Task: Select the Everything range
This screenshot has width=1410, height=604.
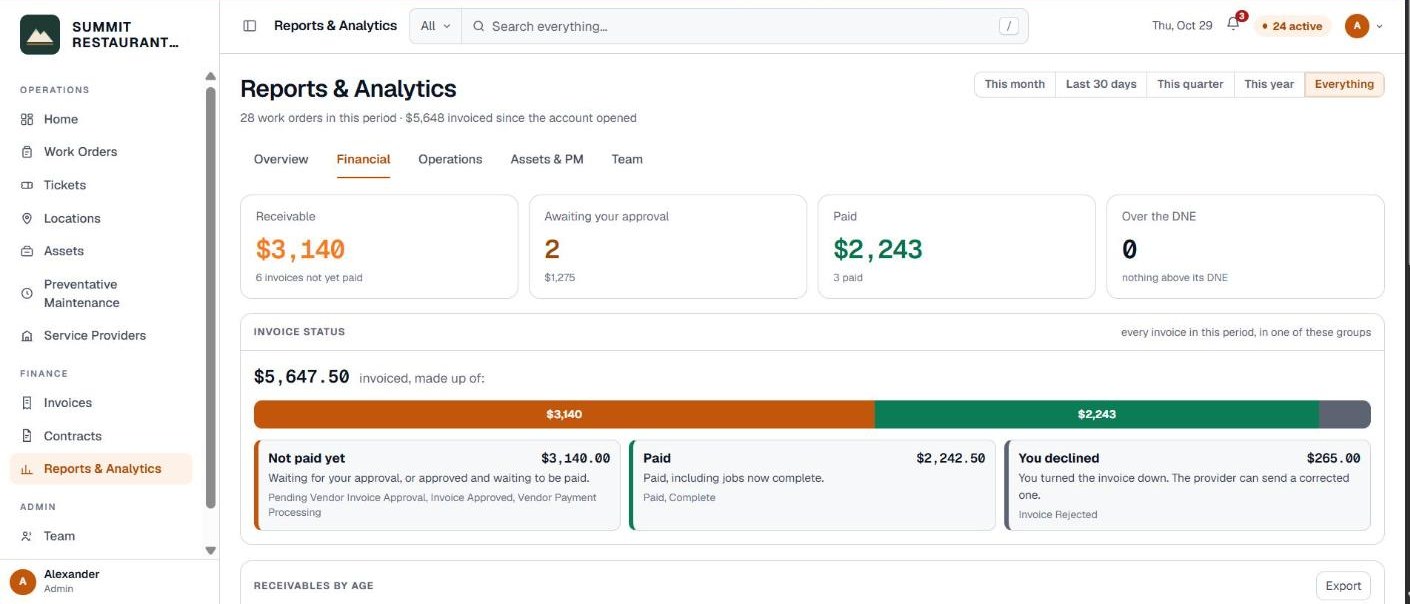Action: pyautogui.click(x=1344, y=84)
